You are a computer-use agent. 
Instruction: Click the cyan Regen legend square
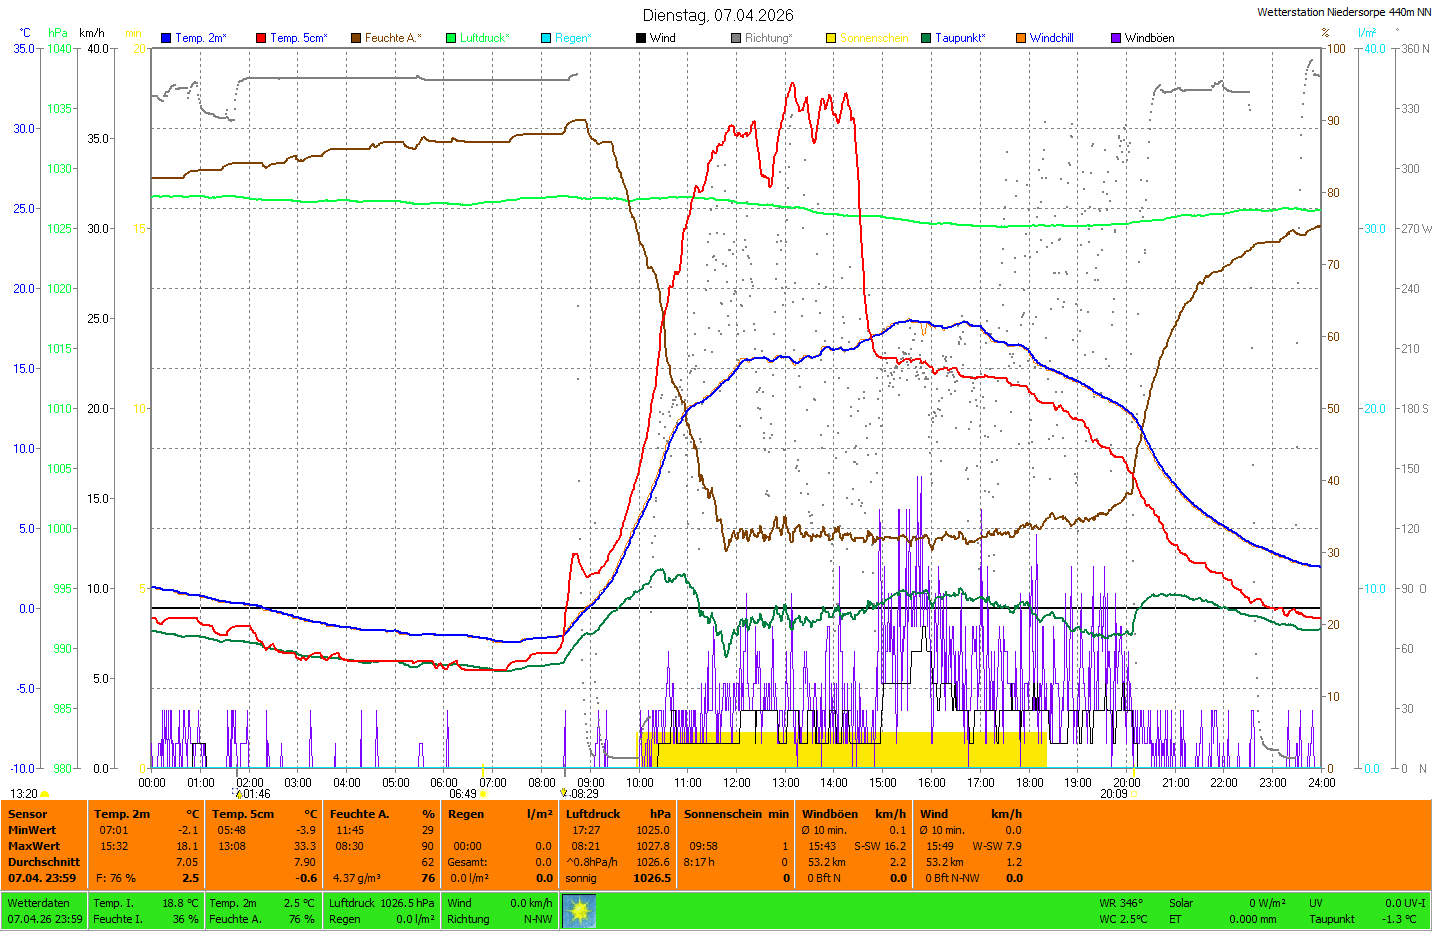pyautogui.click(x=546, y=38)
